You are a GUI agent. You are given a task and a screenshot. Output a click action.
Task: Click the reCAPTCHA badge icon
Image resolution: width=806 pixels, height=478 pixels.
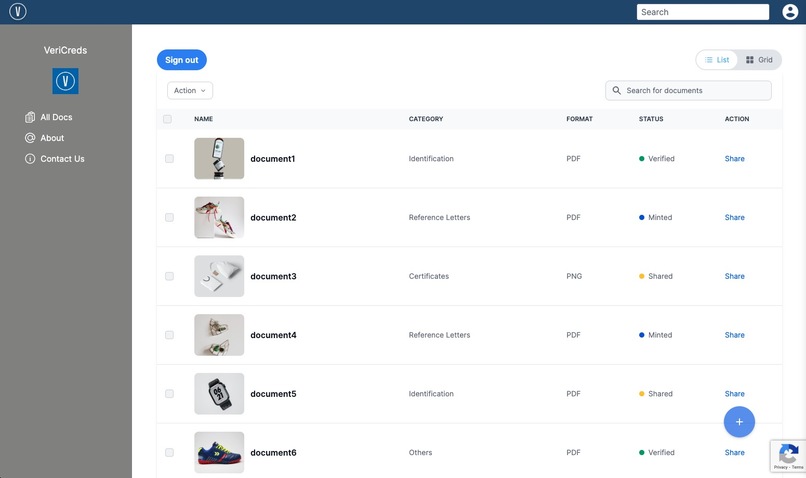click(788, 453)
